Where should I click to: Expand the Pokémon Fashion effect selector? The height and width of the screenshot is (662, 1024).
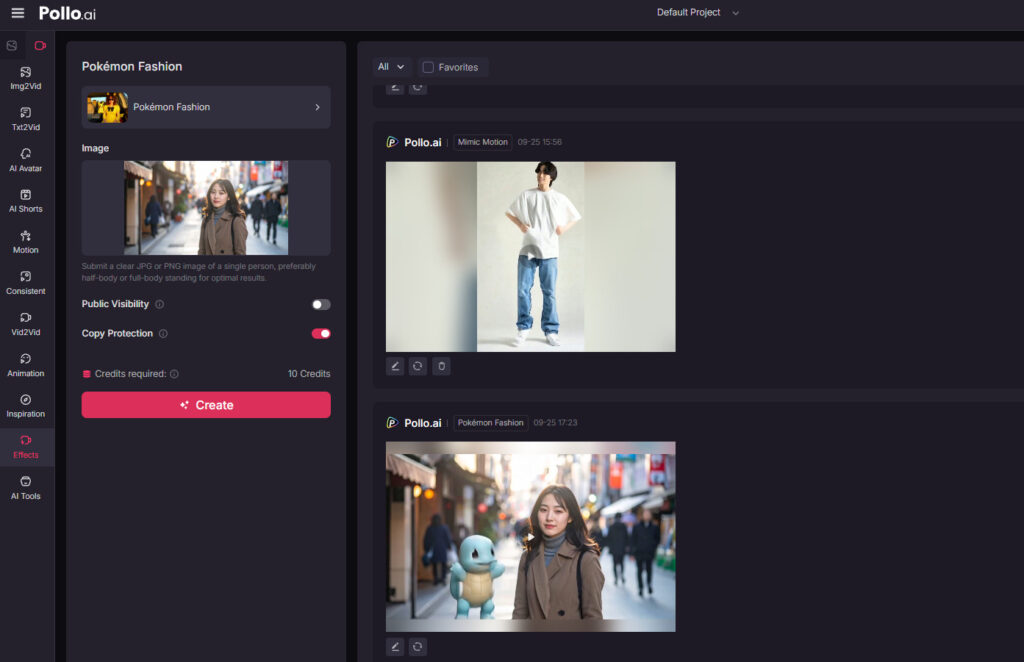206,107
